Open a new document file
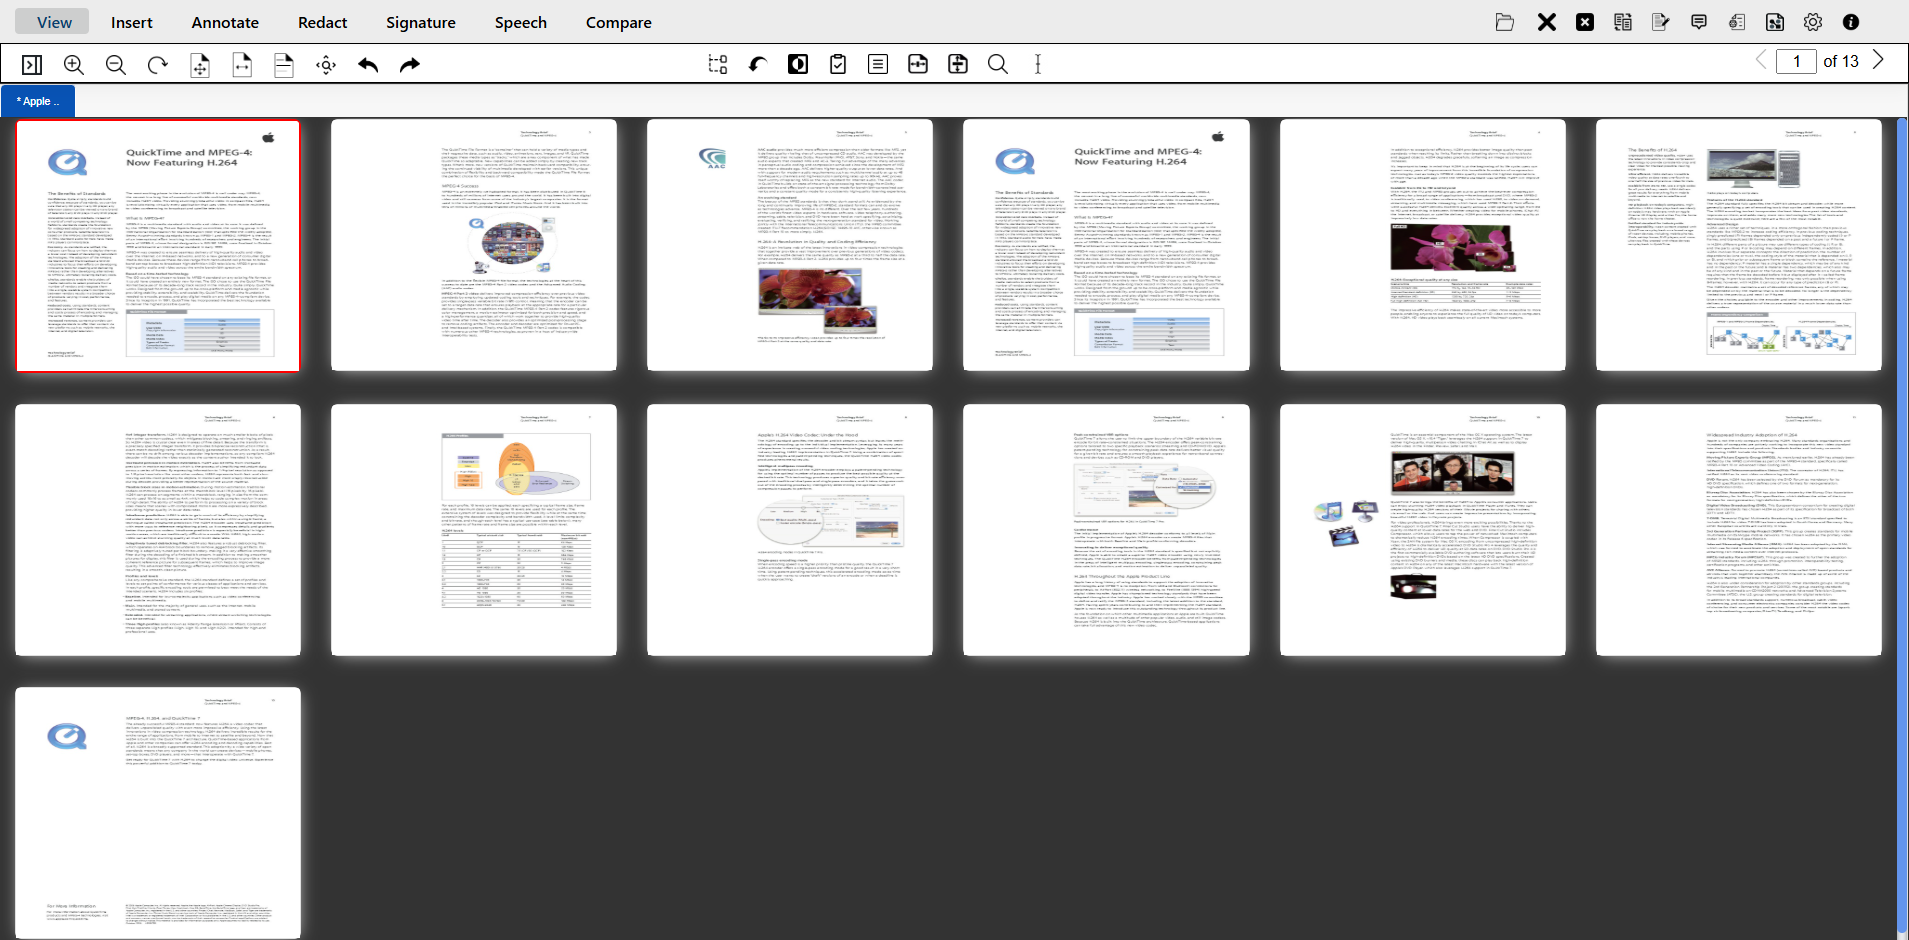 (1504, 21)
